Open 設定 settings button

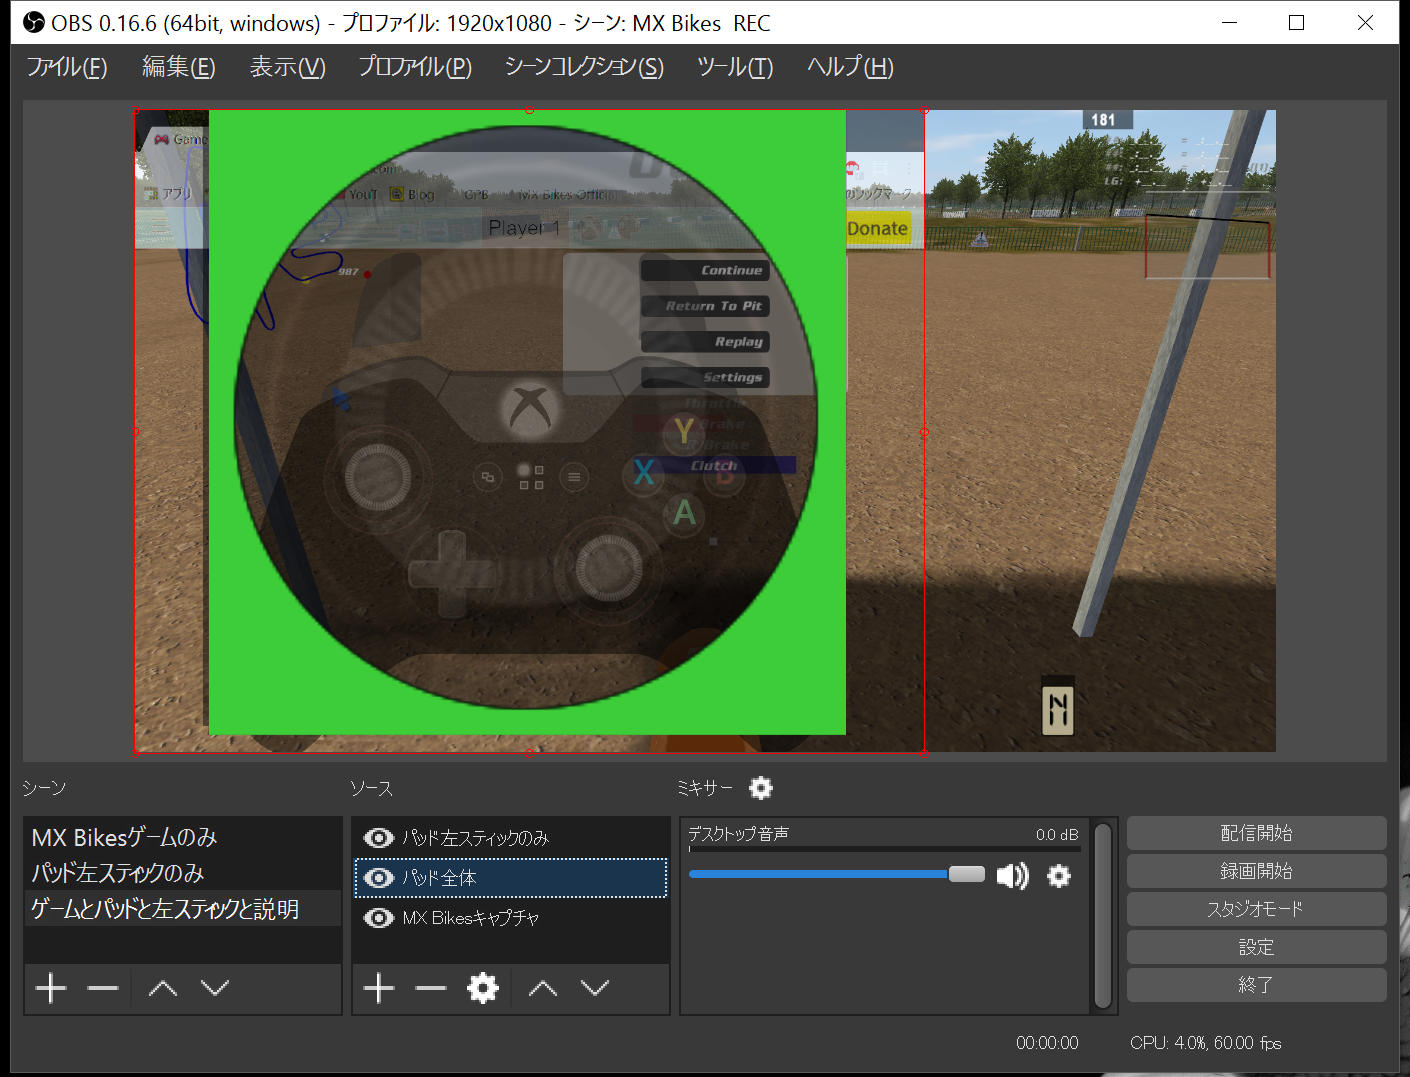(x=1256, y=947)
